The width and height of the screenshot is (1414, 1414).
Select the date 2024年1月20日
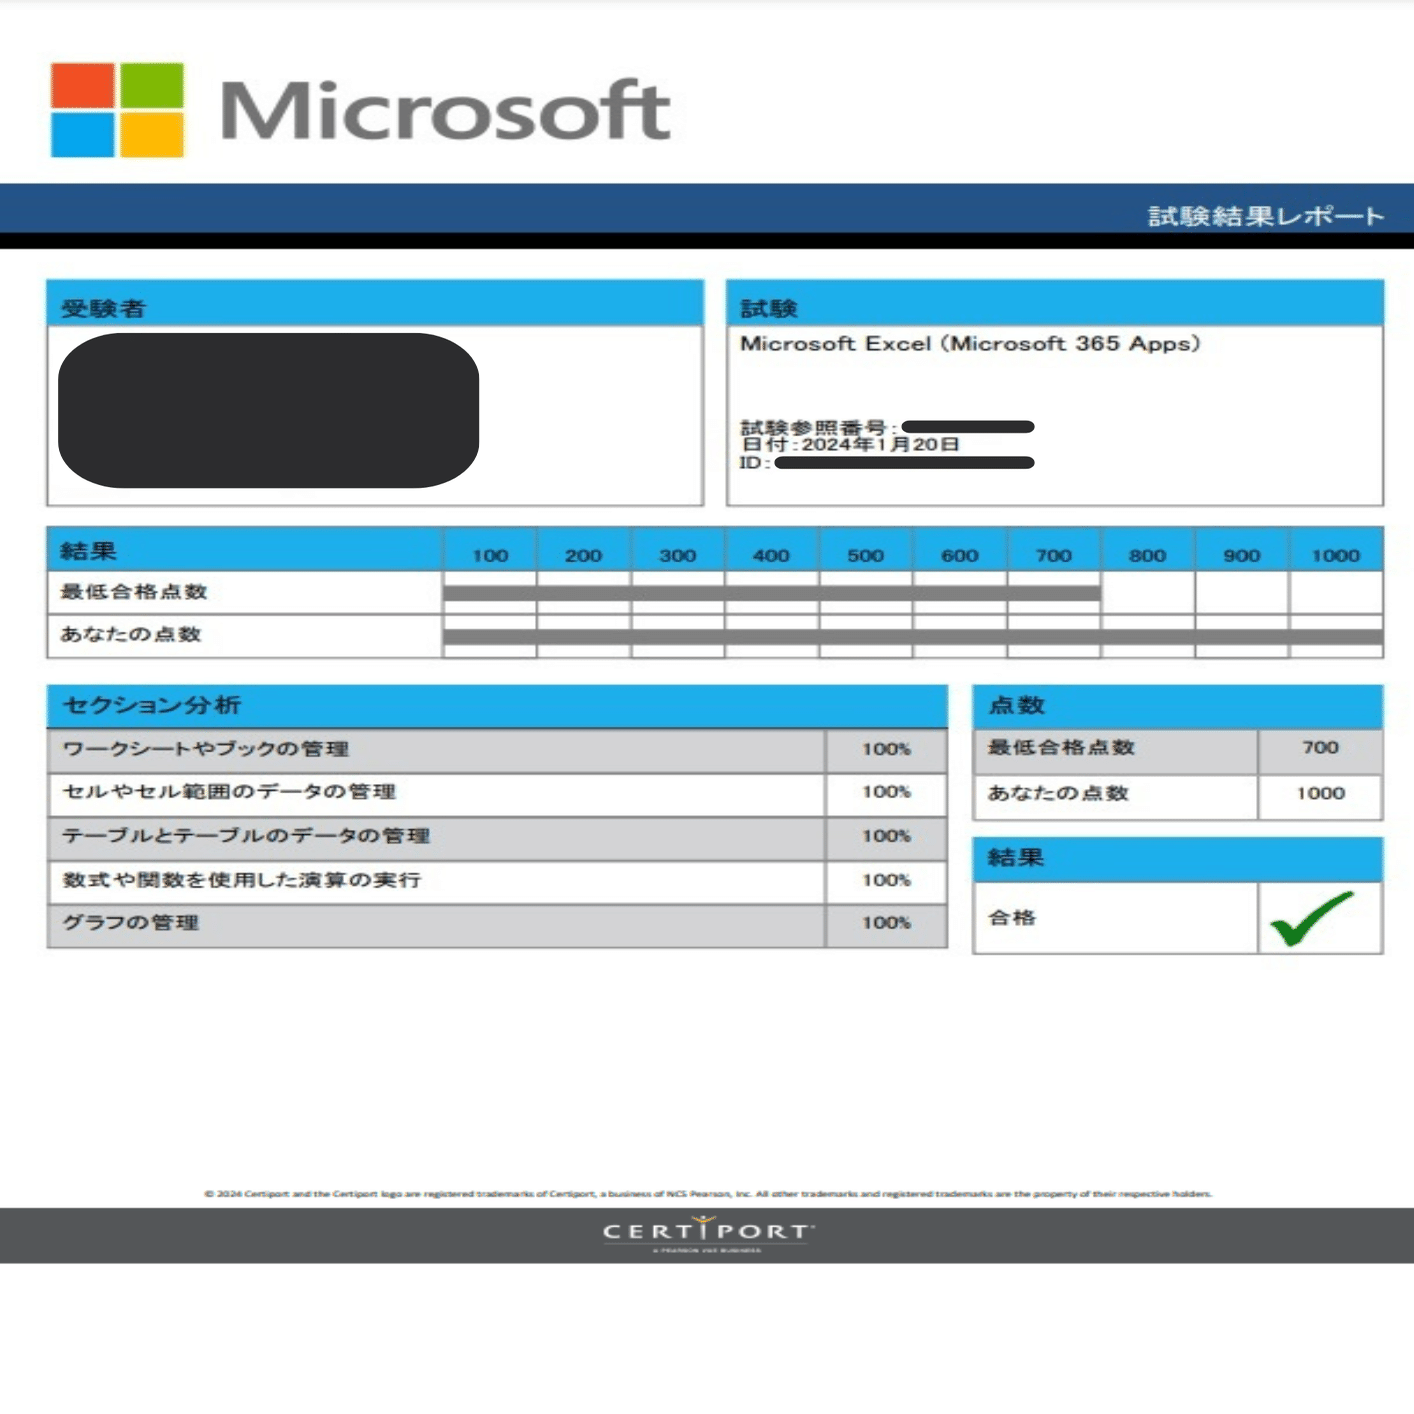[880, 444]
